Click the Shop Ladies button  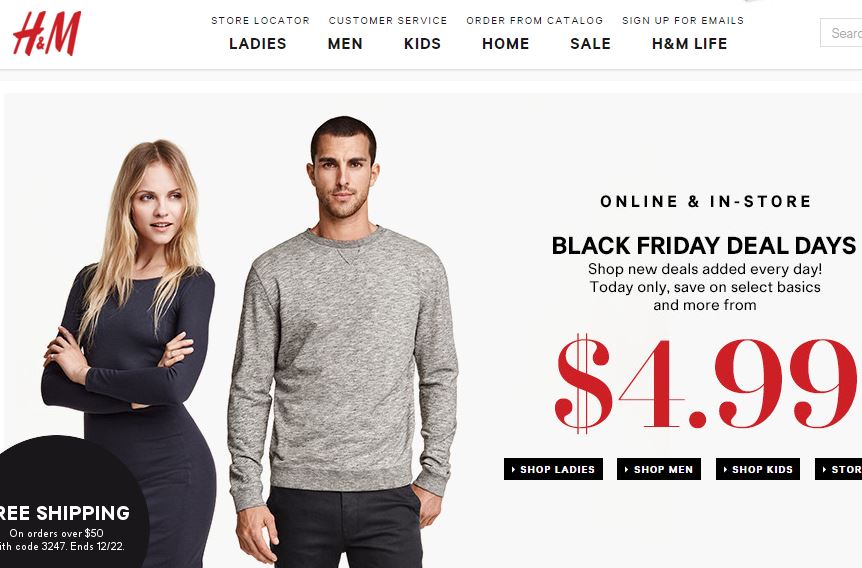pos(553,469)
